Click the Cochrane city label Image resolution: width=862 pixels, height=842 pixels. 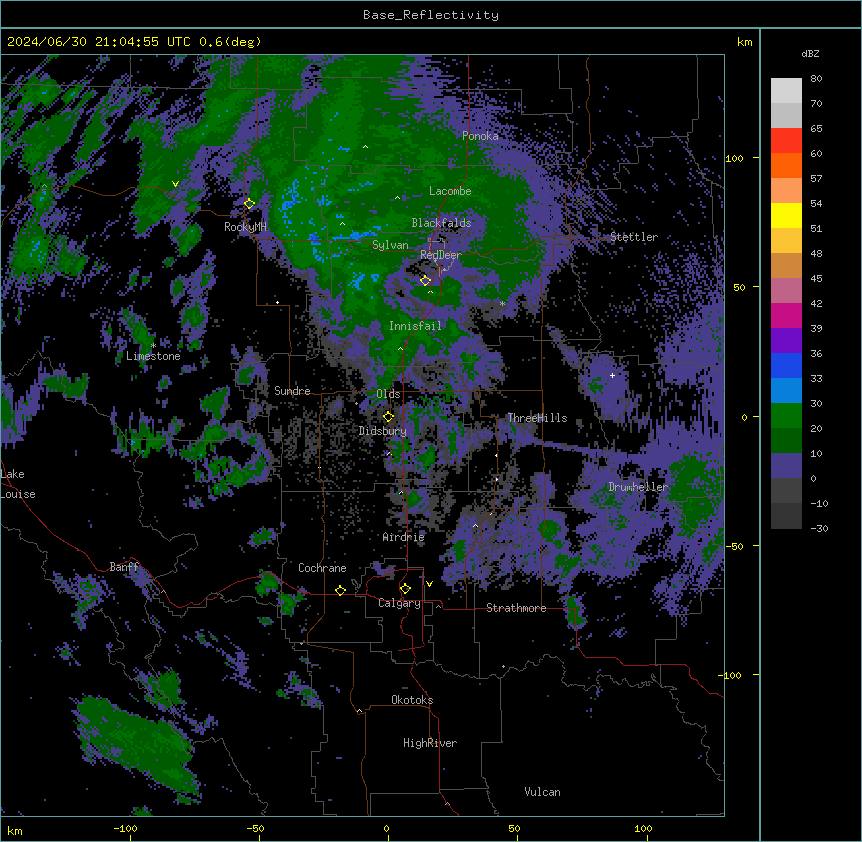(322, 568)
